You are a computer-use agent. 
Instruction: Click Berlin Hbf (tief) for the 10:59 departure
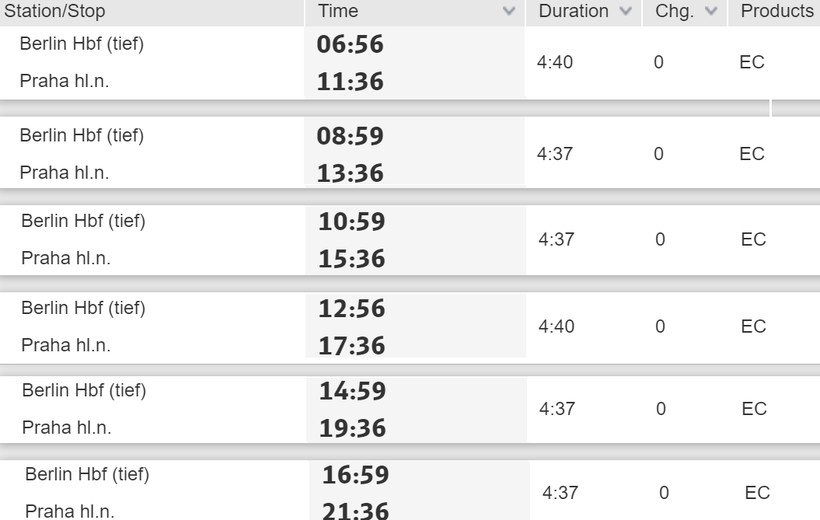83,221
